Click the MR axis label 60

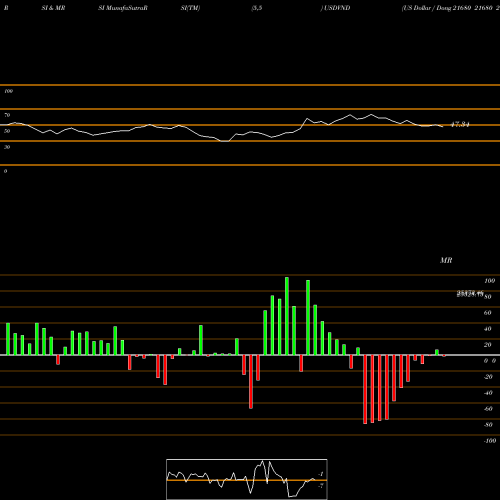coord(487,313)
